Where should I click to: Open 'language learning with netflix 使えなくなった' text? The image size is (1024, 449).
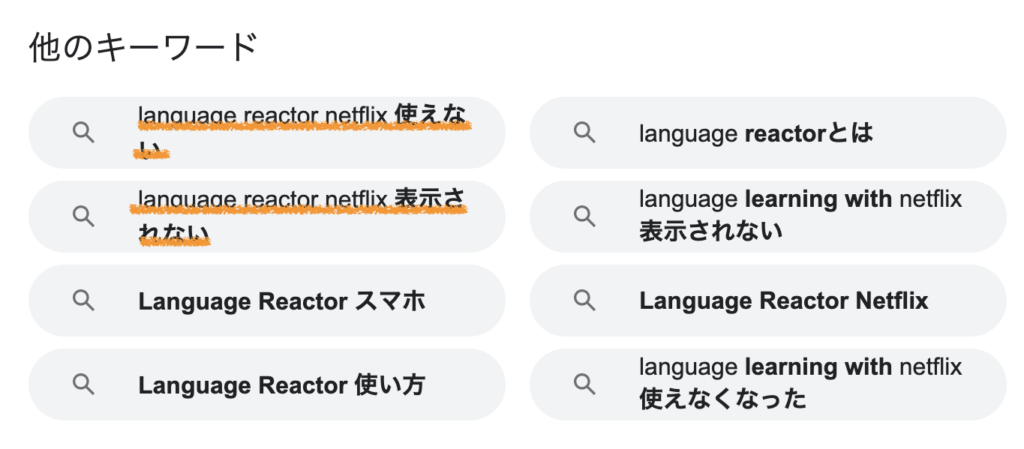(x=800, y=369)
